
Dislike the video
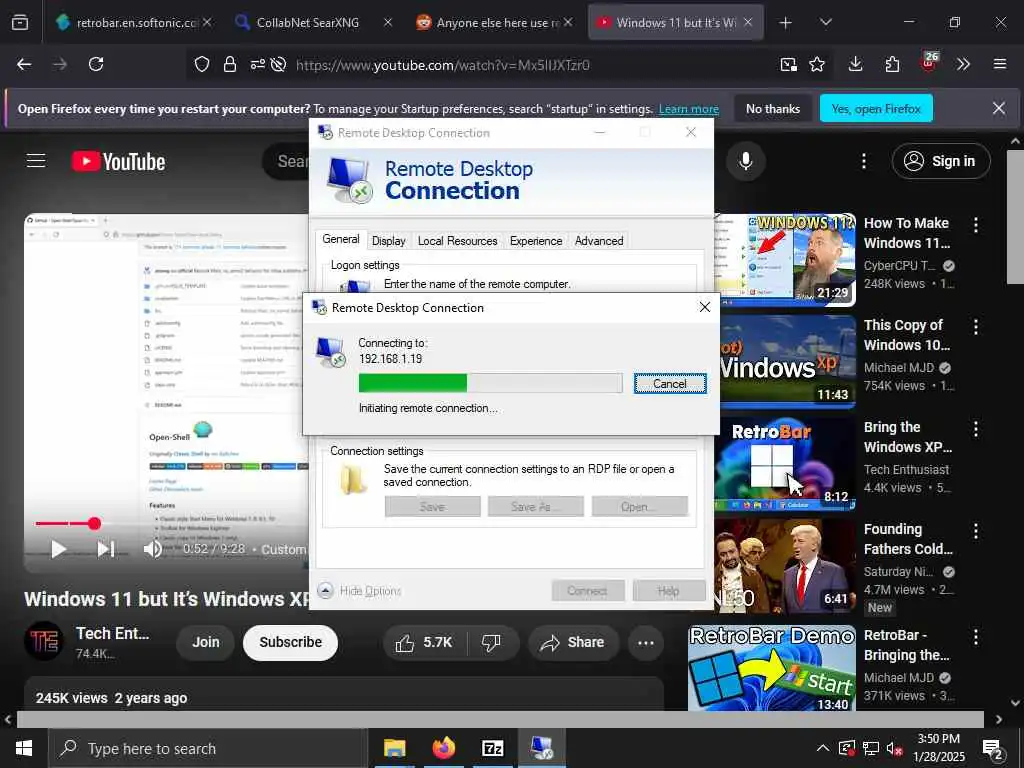coord(491,643)
